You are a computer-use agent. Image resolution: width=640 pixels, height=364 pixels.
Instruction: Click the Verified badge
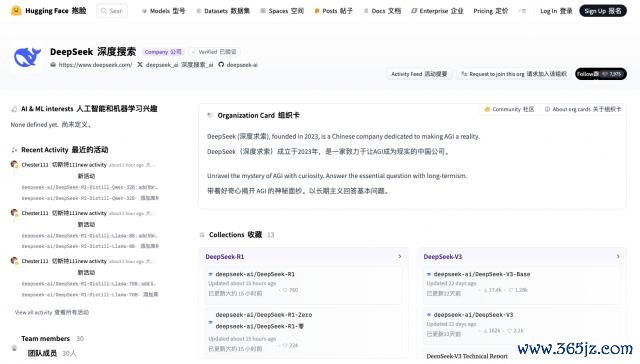tap(214, 52)
